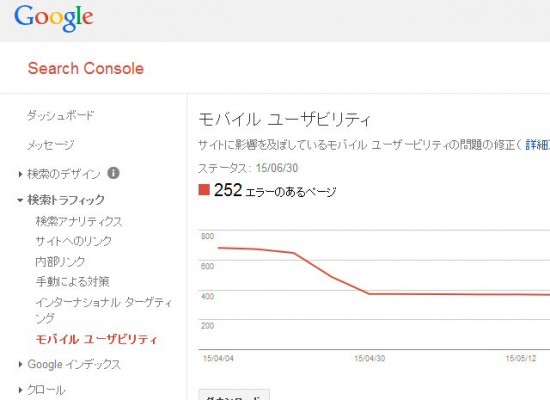Screen dimensions: 550x400
Task: Expand the クロール section arrow
Action: point(20,390)
